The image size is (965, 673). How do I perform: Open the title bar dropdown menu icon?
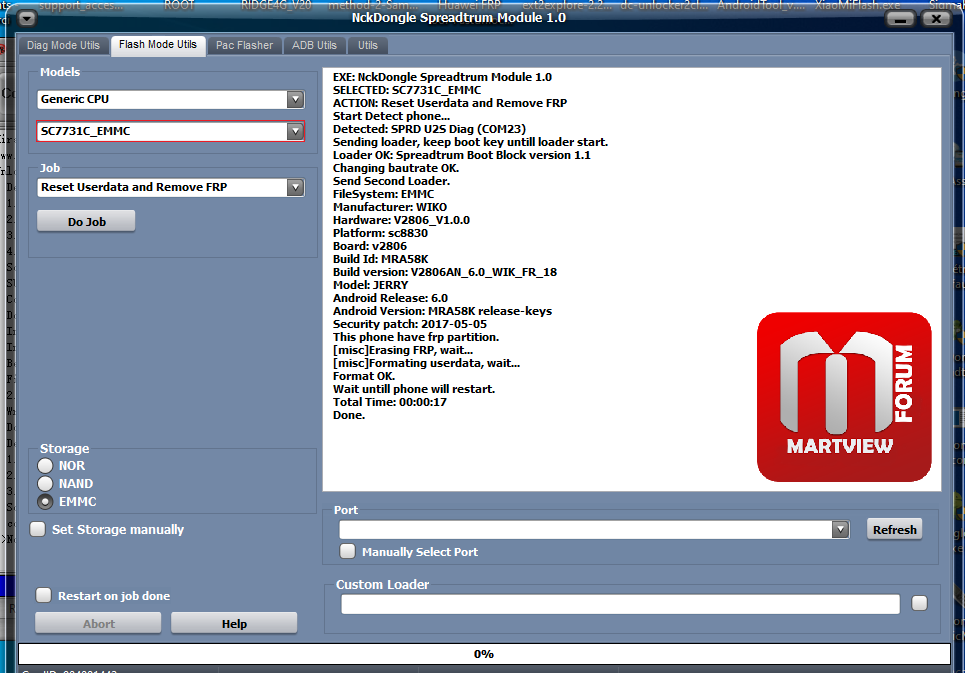(26, 18)
